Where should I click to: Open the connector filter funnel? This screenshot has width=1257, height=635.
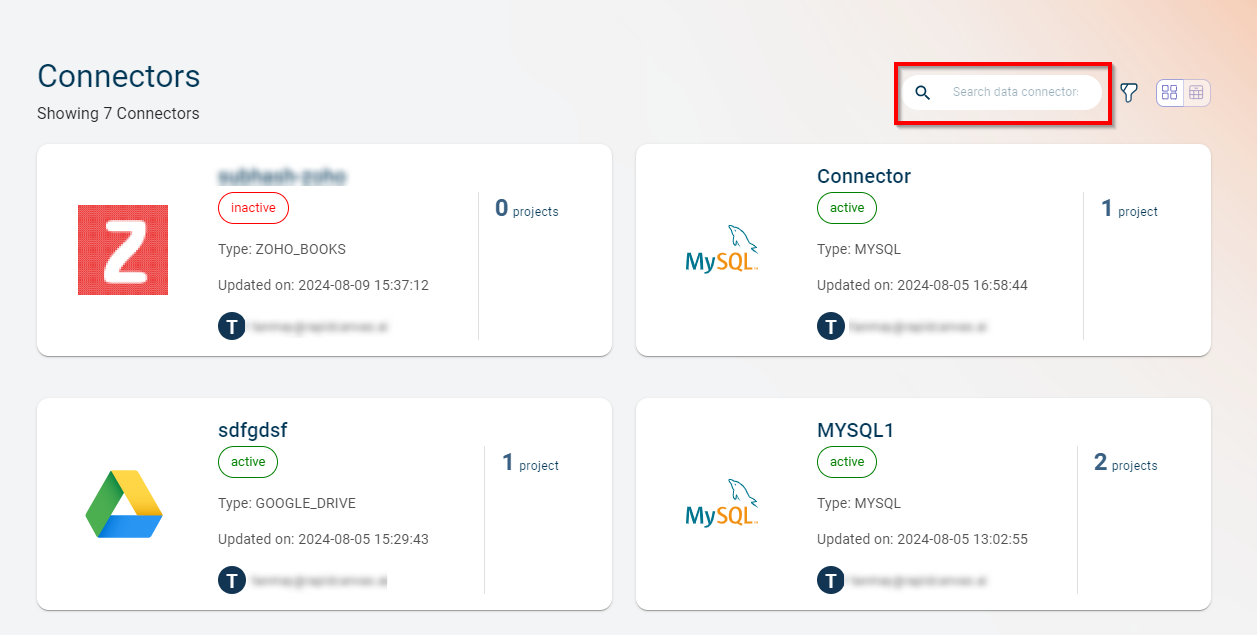coord(1129,93)
